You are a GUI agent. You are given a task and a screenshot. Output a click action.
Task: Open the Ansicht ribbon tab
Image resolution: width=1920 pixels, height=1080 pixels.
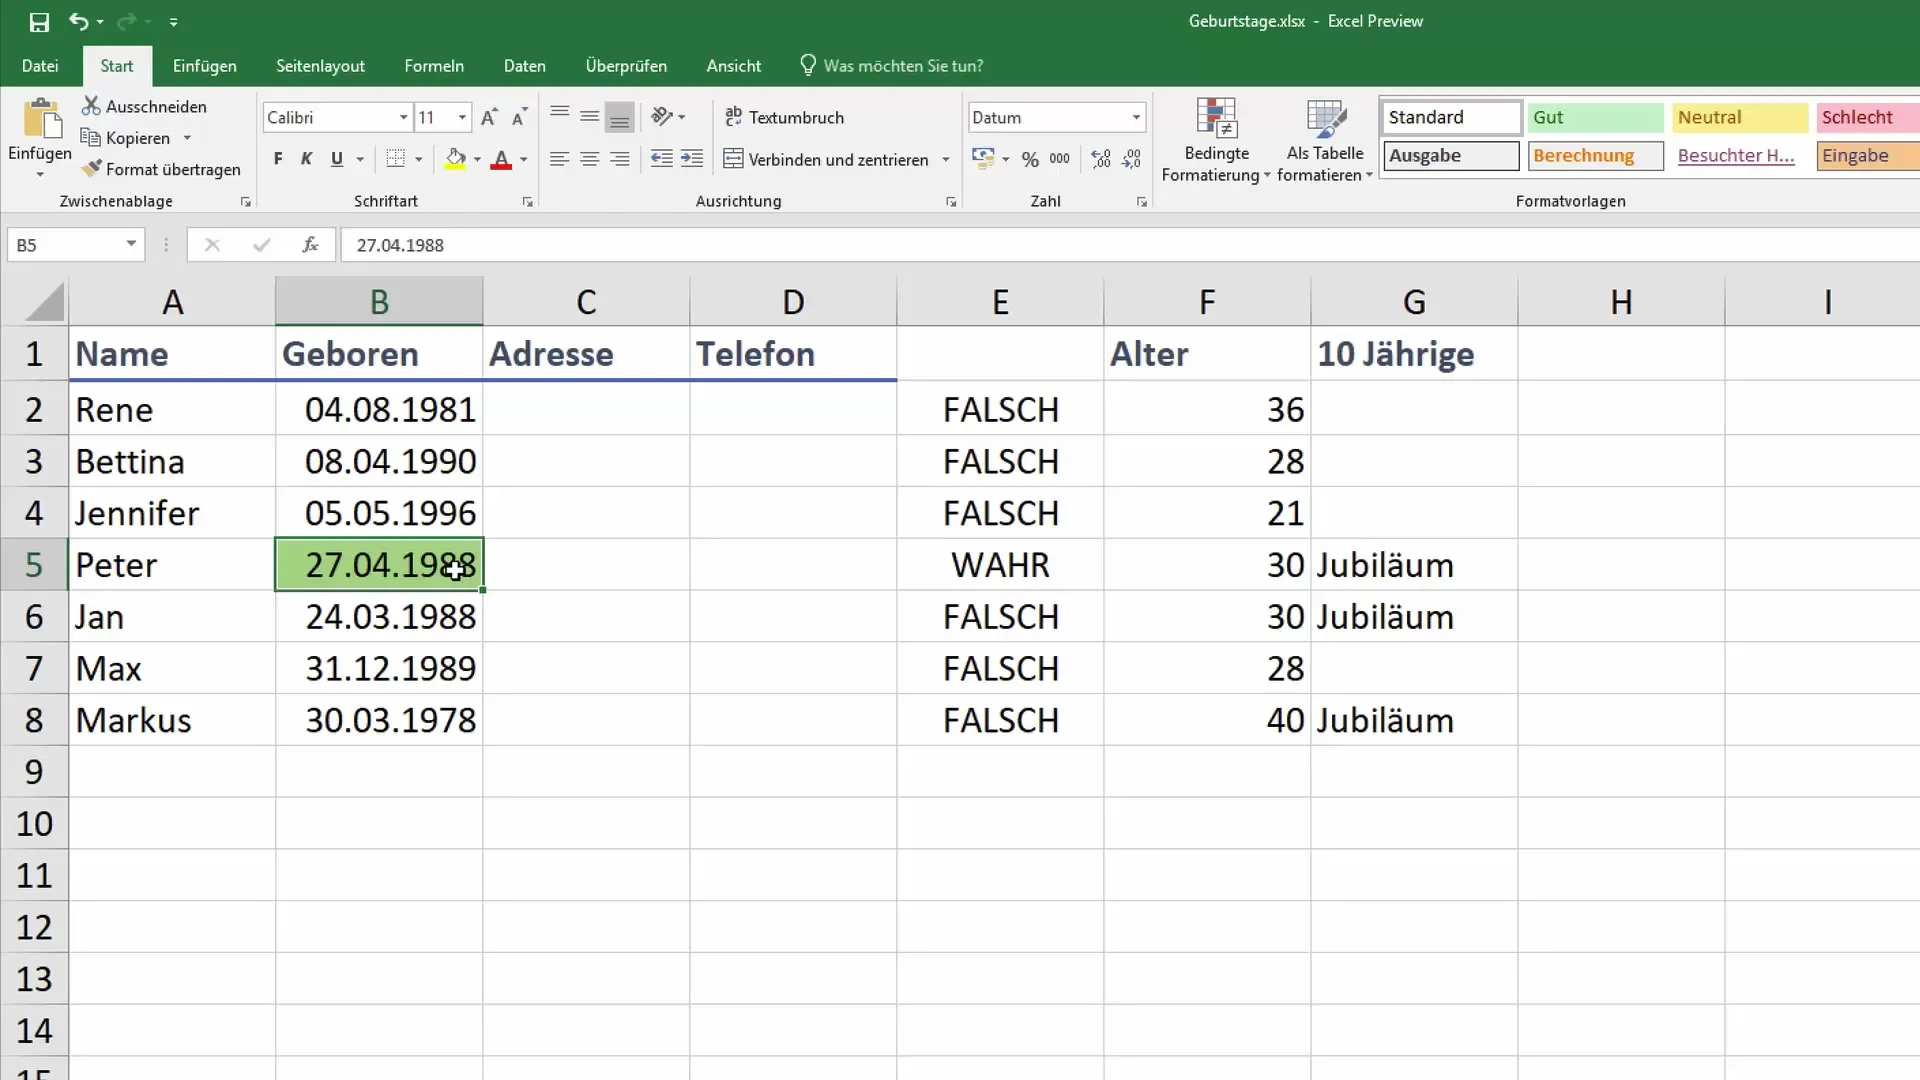coord(733,65)
